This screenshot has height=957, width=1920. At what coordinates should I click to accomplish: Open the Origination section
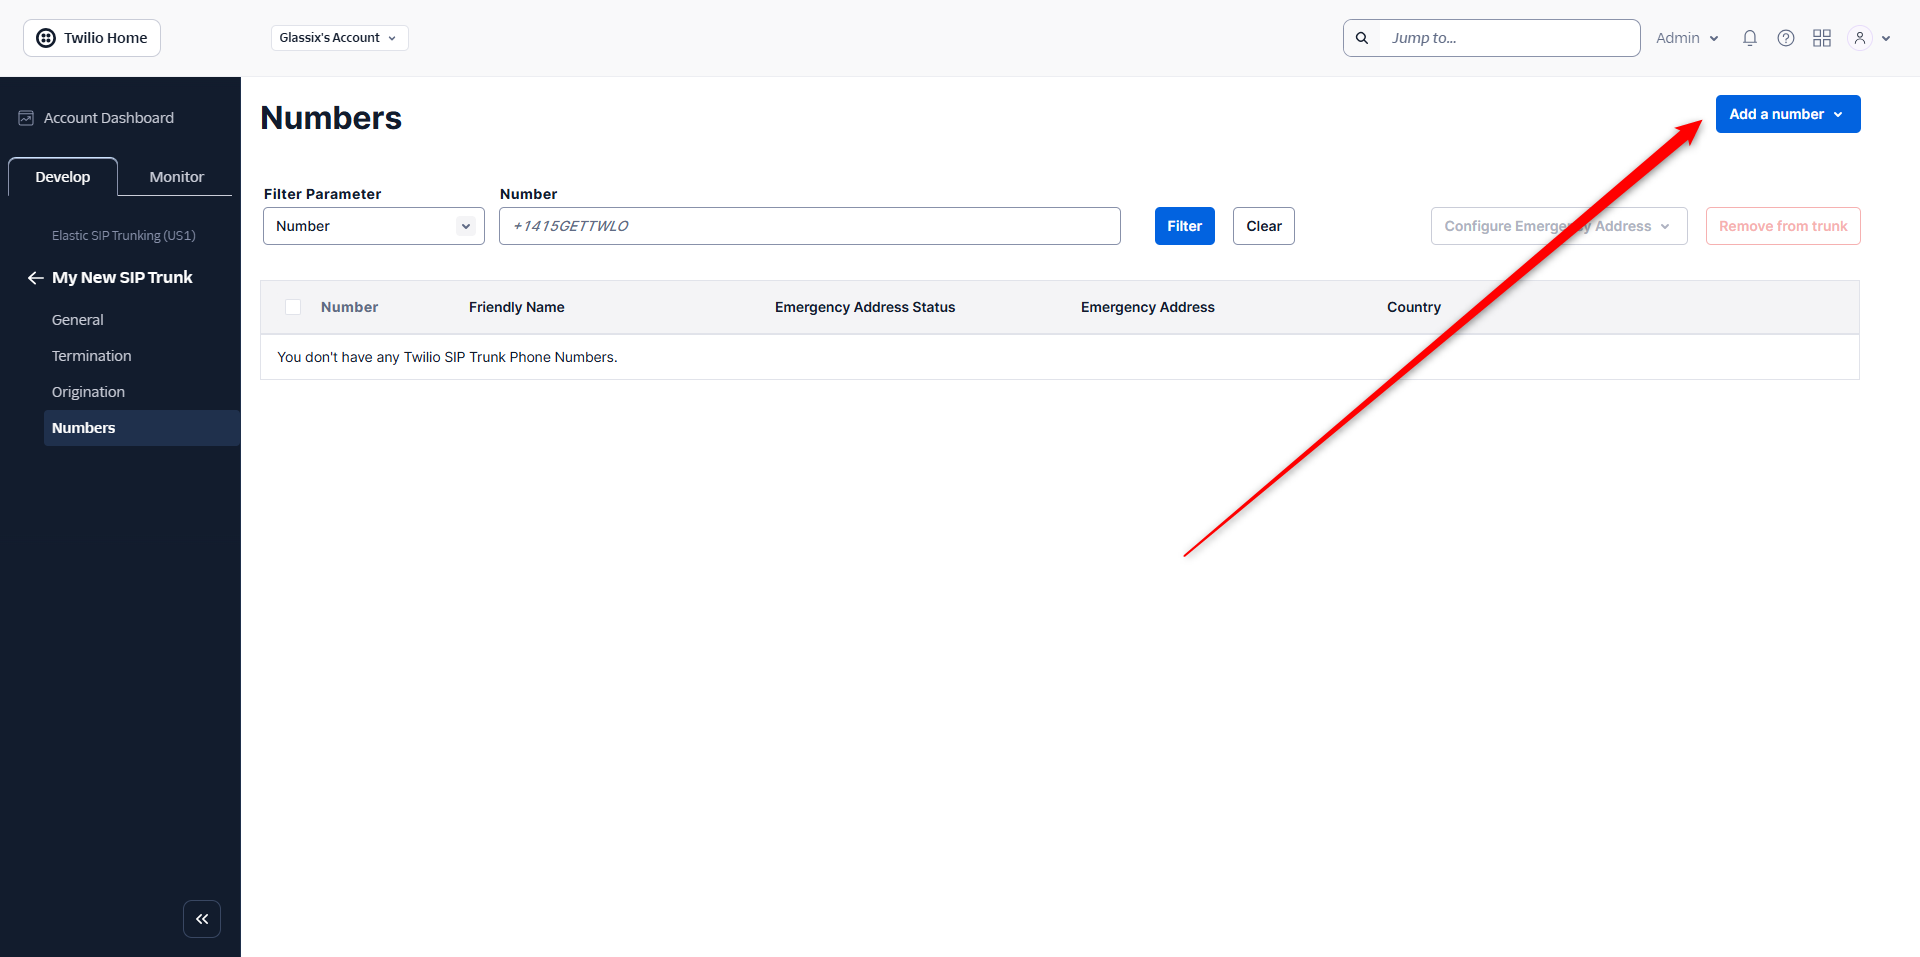[89, 392]
